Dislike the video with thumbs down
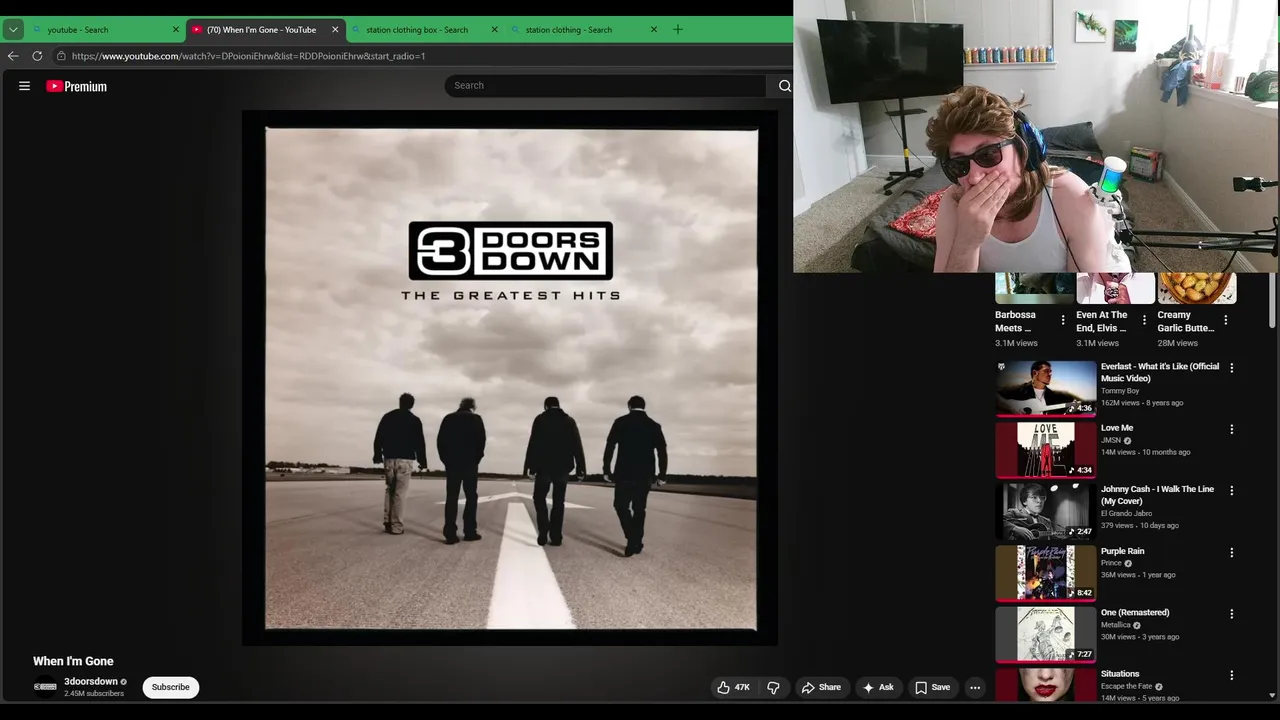Viewport: 1280px width, 720px height. (773, 687)
